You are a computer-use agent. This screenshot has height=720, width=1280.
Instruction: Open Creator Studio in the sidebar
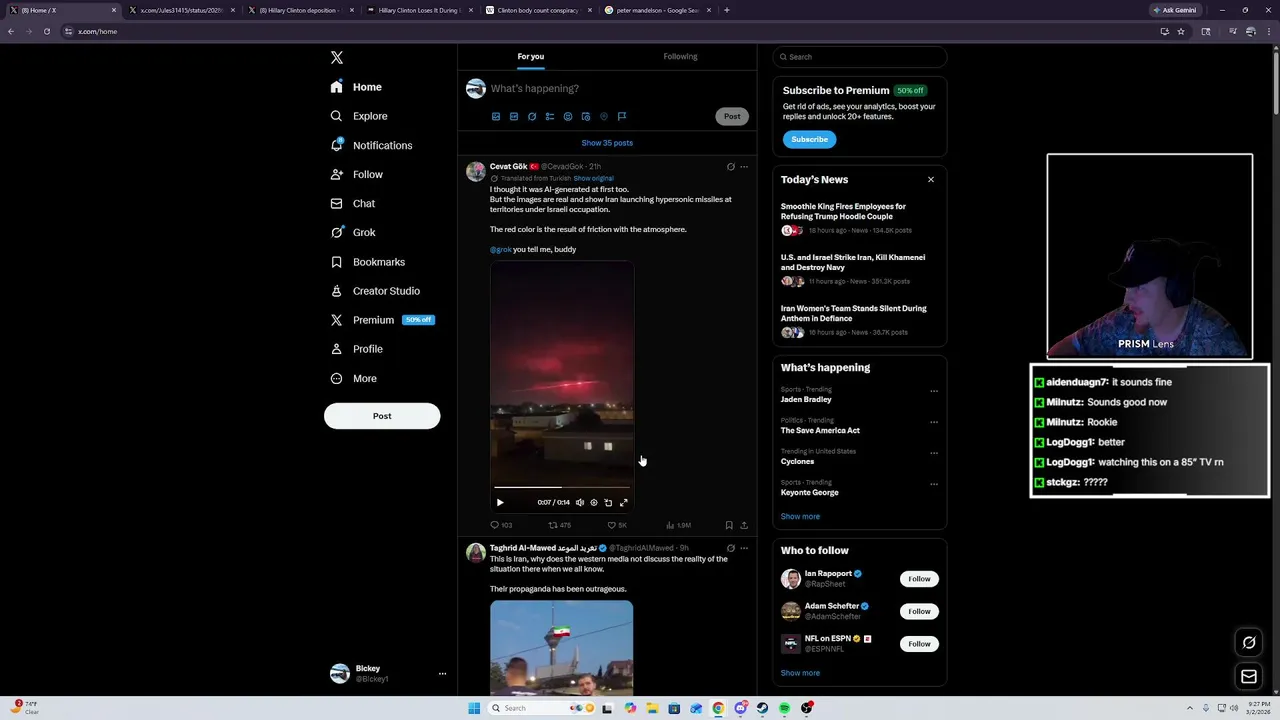pyautogui.click(x=375, y=291)
